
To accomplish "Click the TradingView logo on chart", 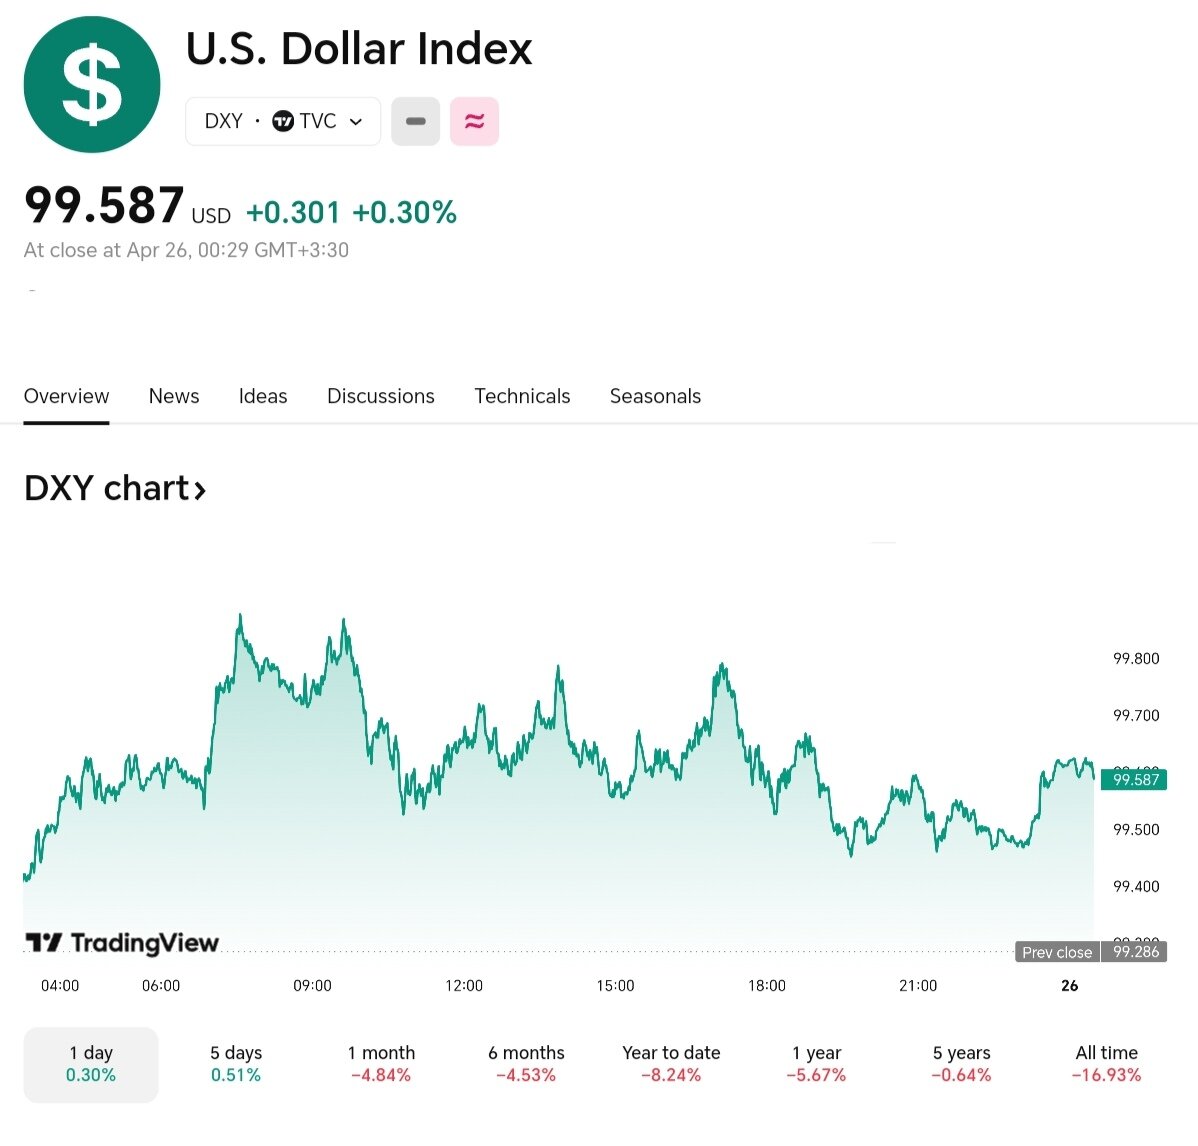I will [x=122, y=943].
